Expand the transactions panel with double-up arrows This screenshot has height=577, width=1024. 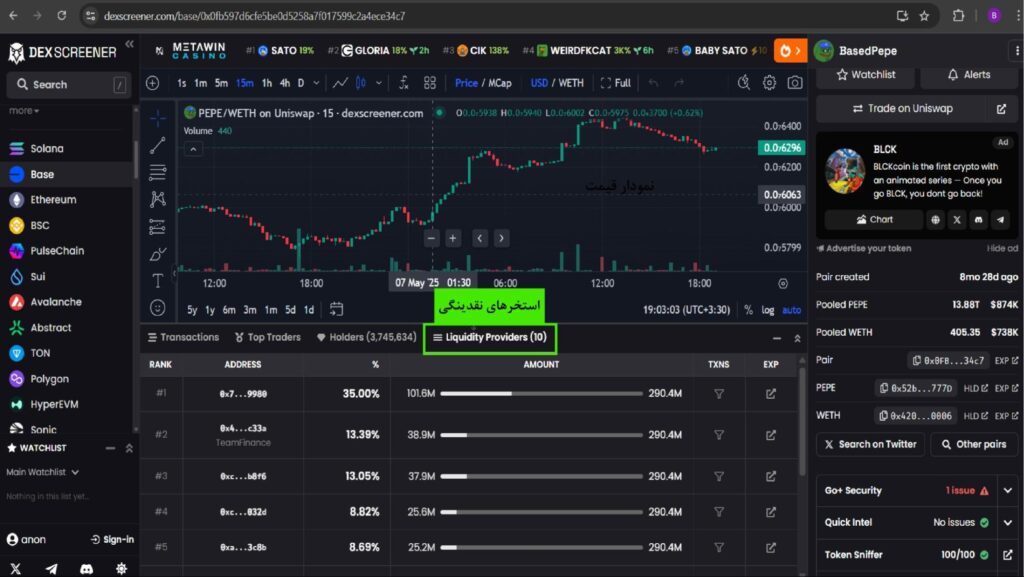click(x=797, y=338)
